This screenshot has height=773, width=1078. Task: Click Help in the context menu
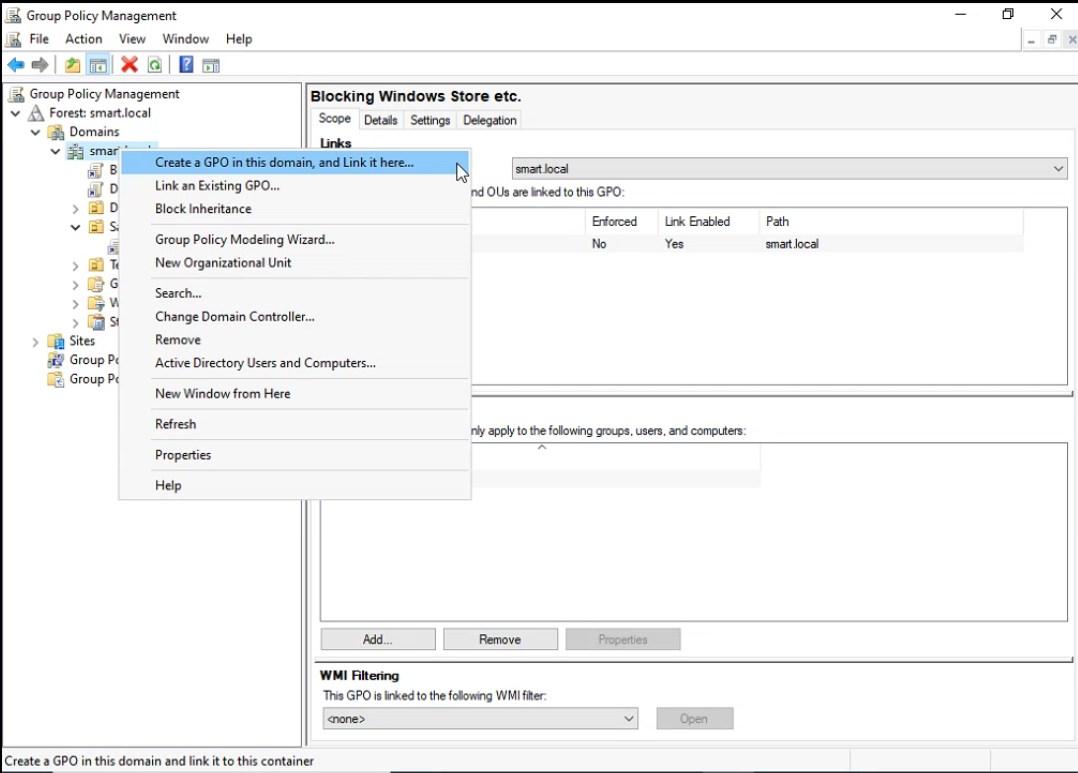point(295,485)
